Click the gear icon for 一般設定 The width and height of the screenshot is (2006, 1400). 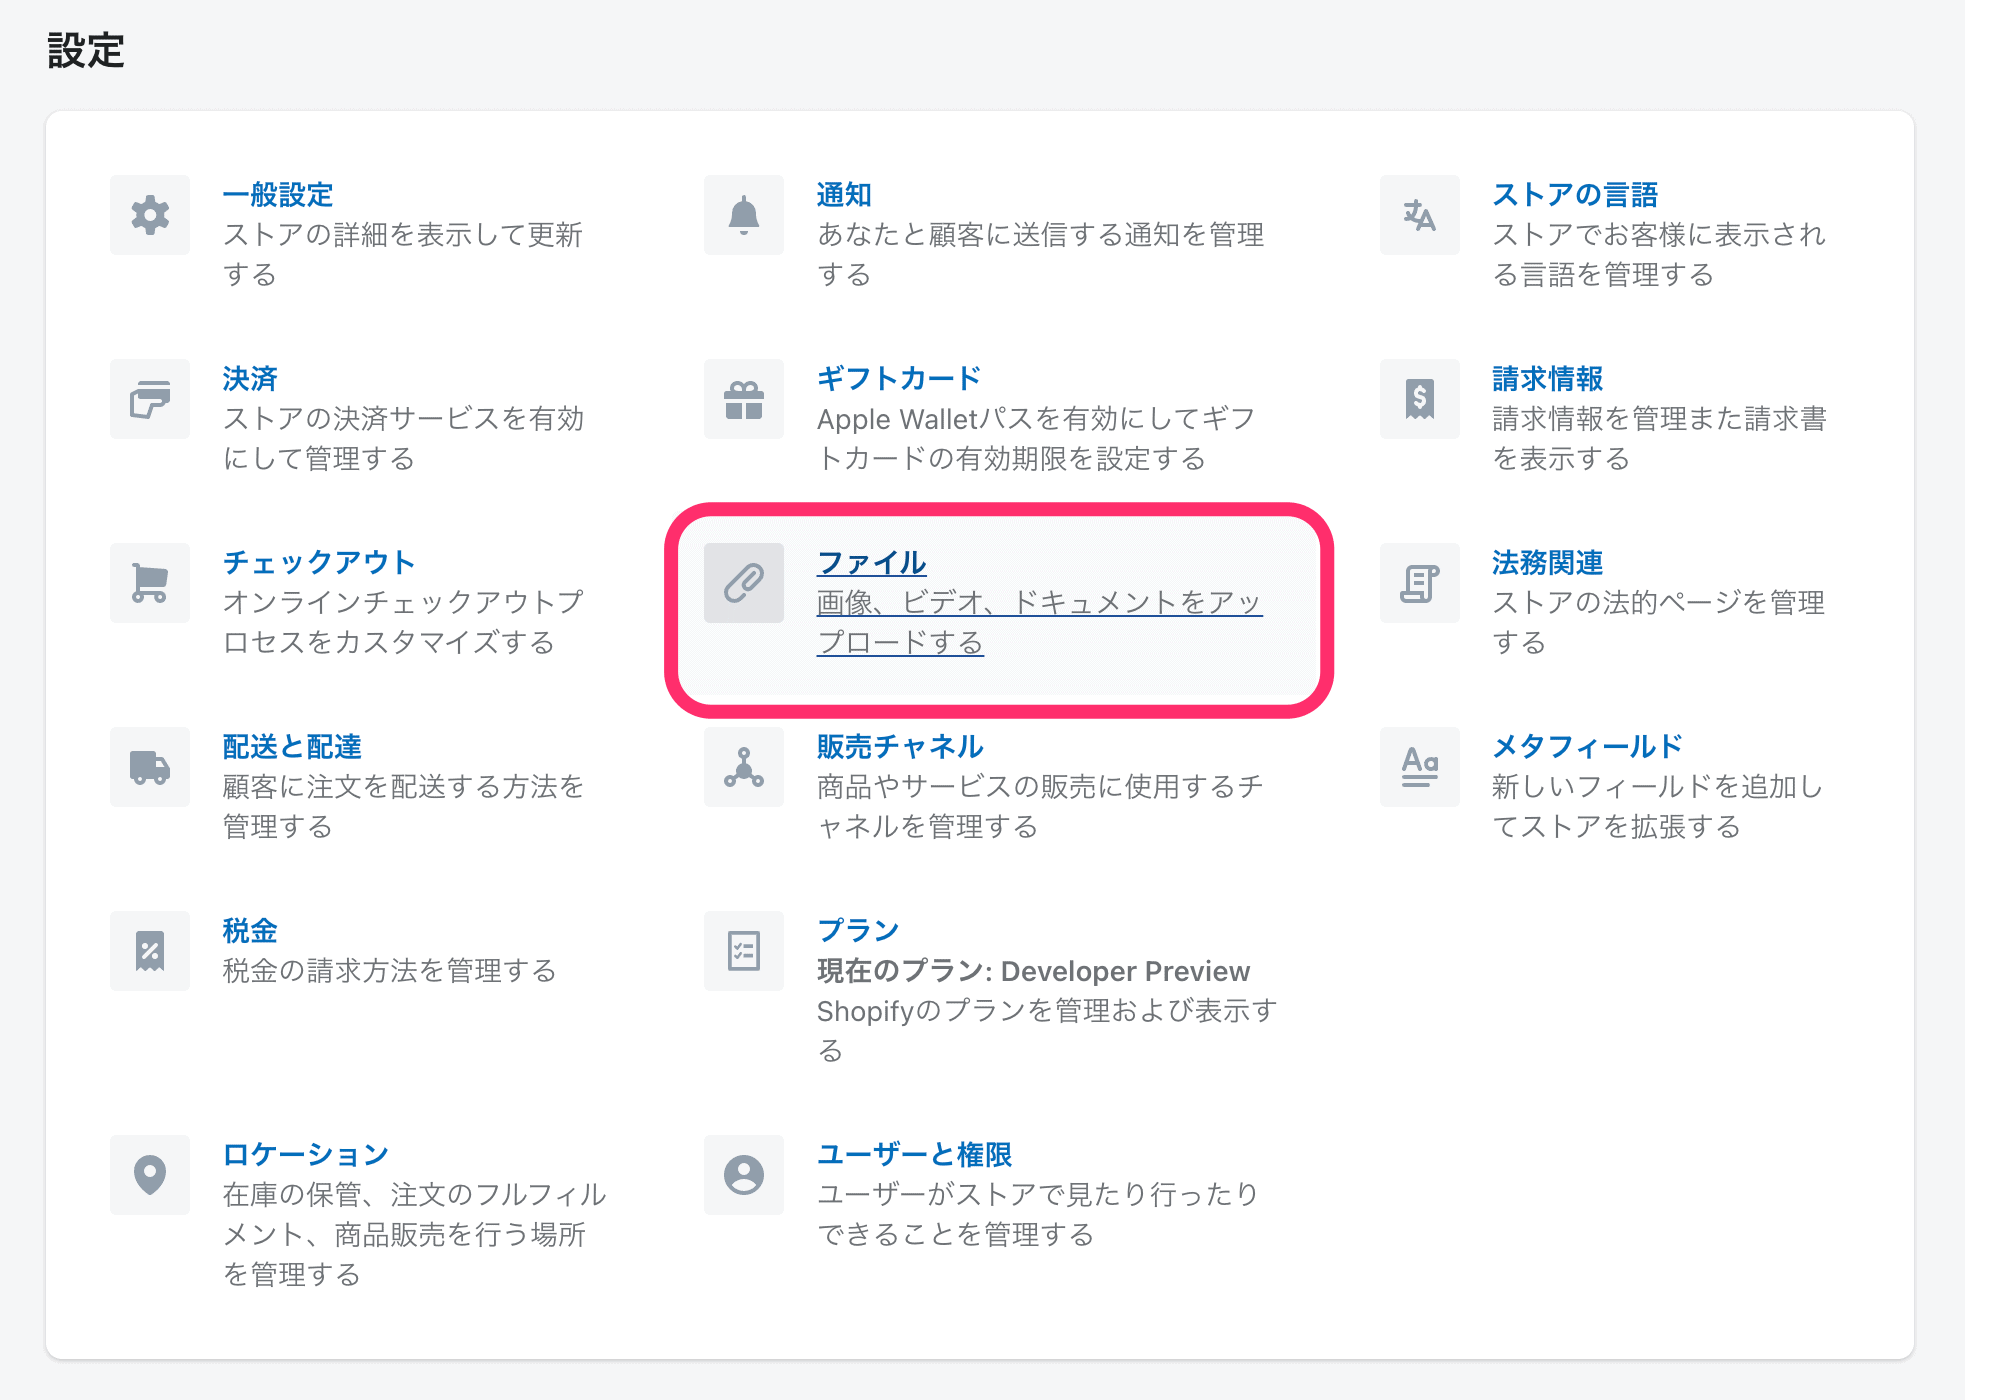tap(150, 215)
